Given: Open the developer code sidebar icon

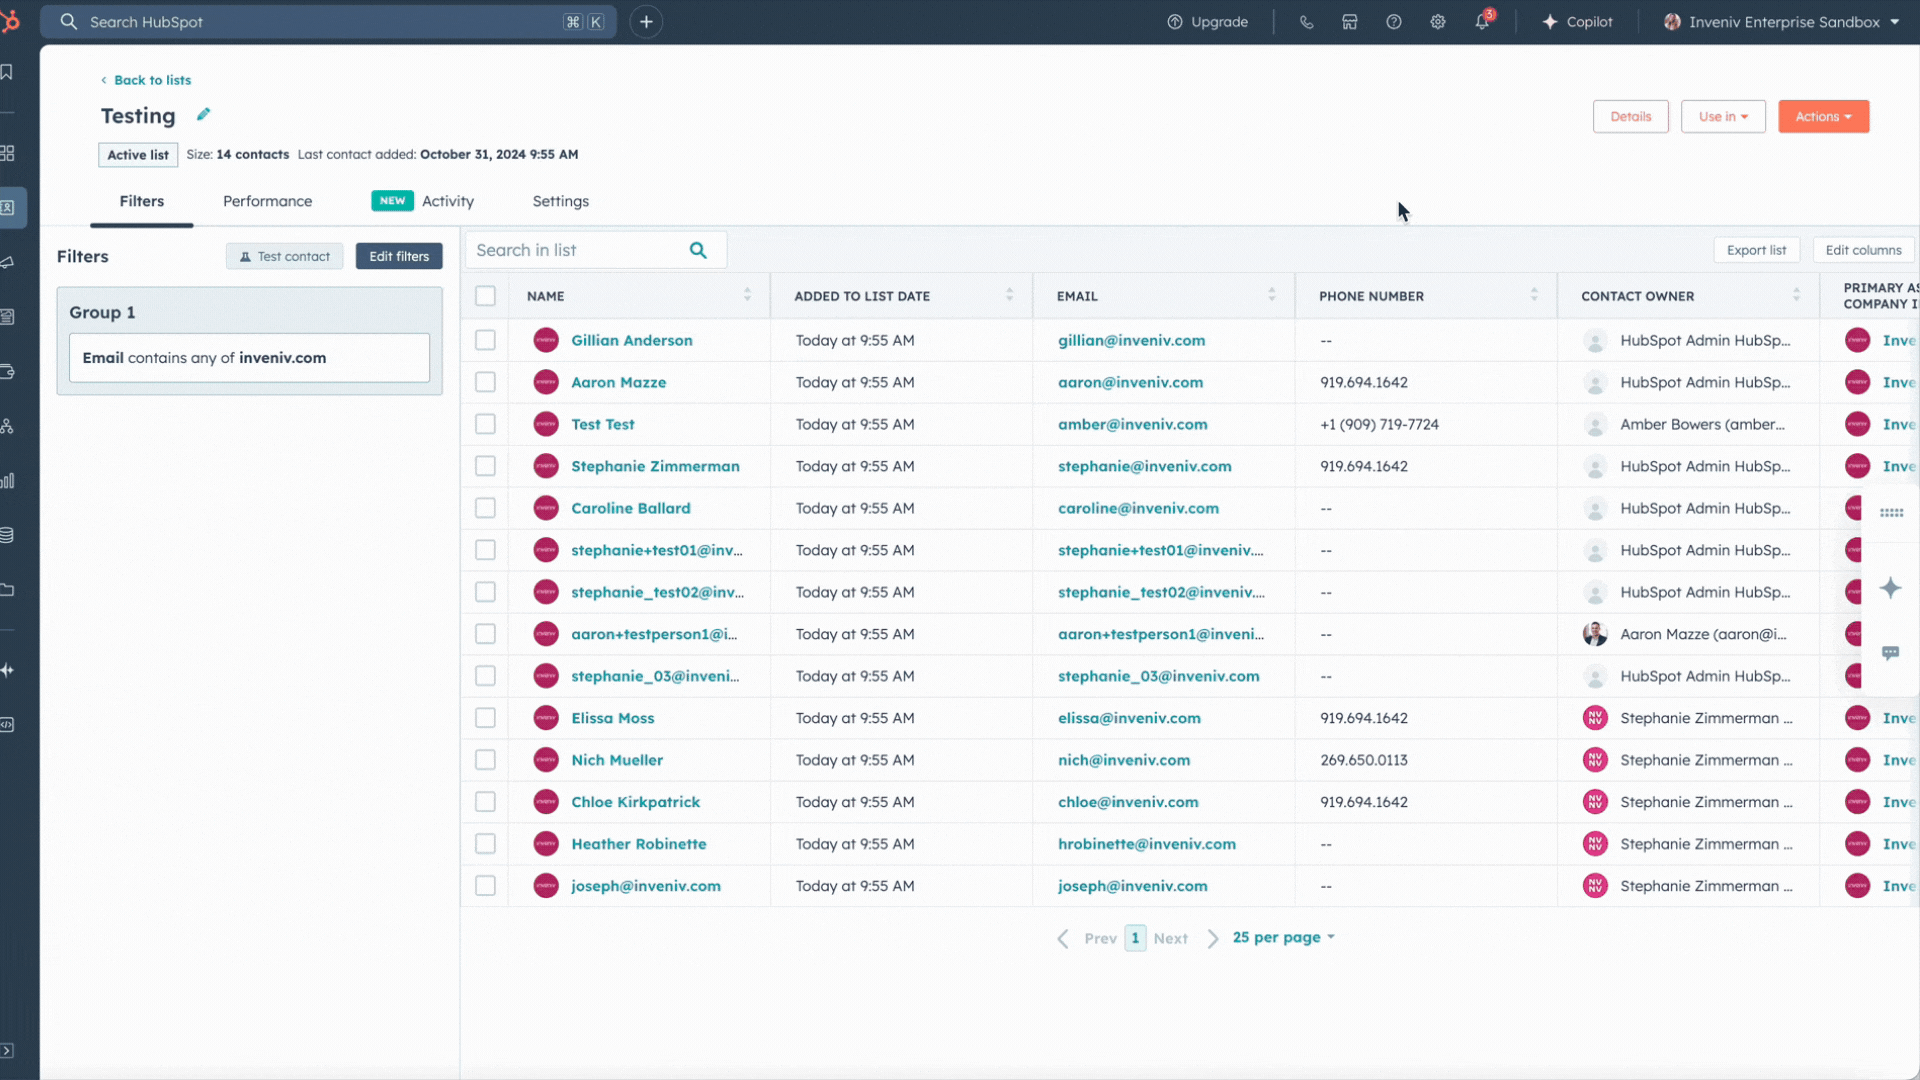Looking at the screenshot, I should click(x=7, y=725).
